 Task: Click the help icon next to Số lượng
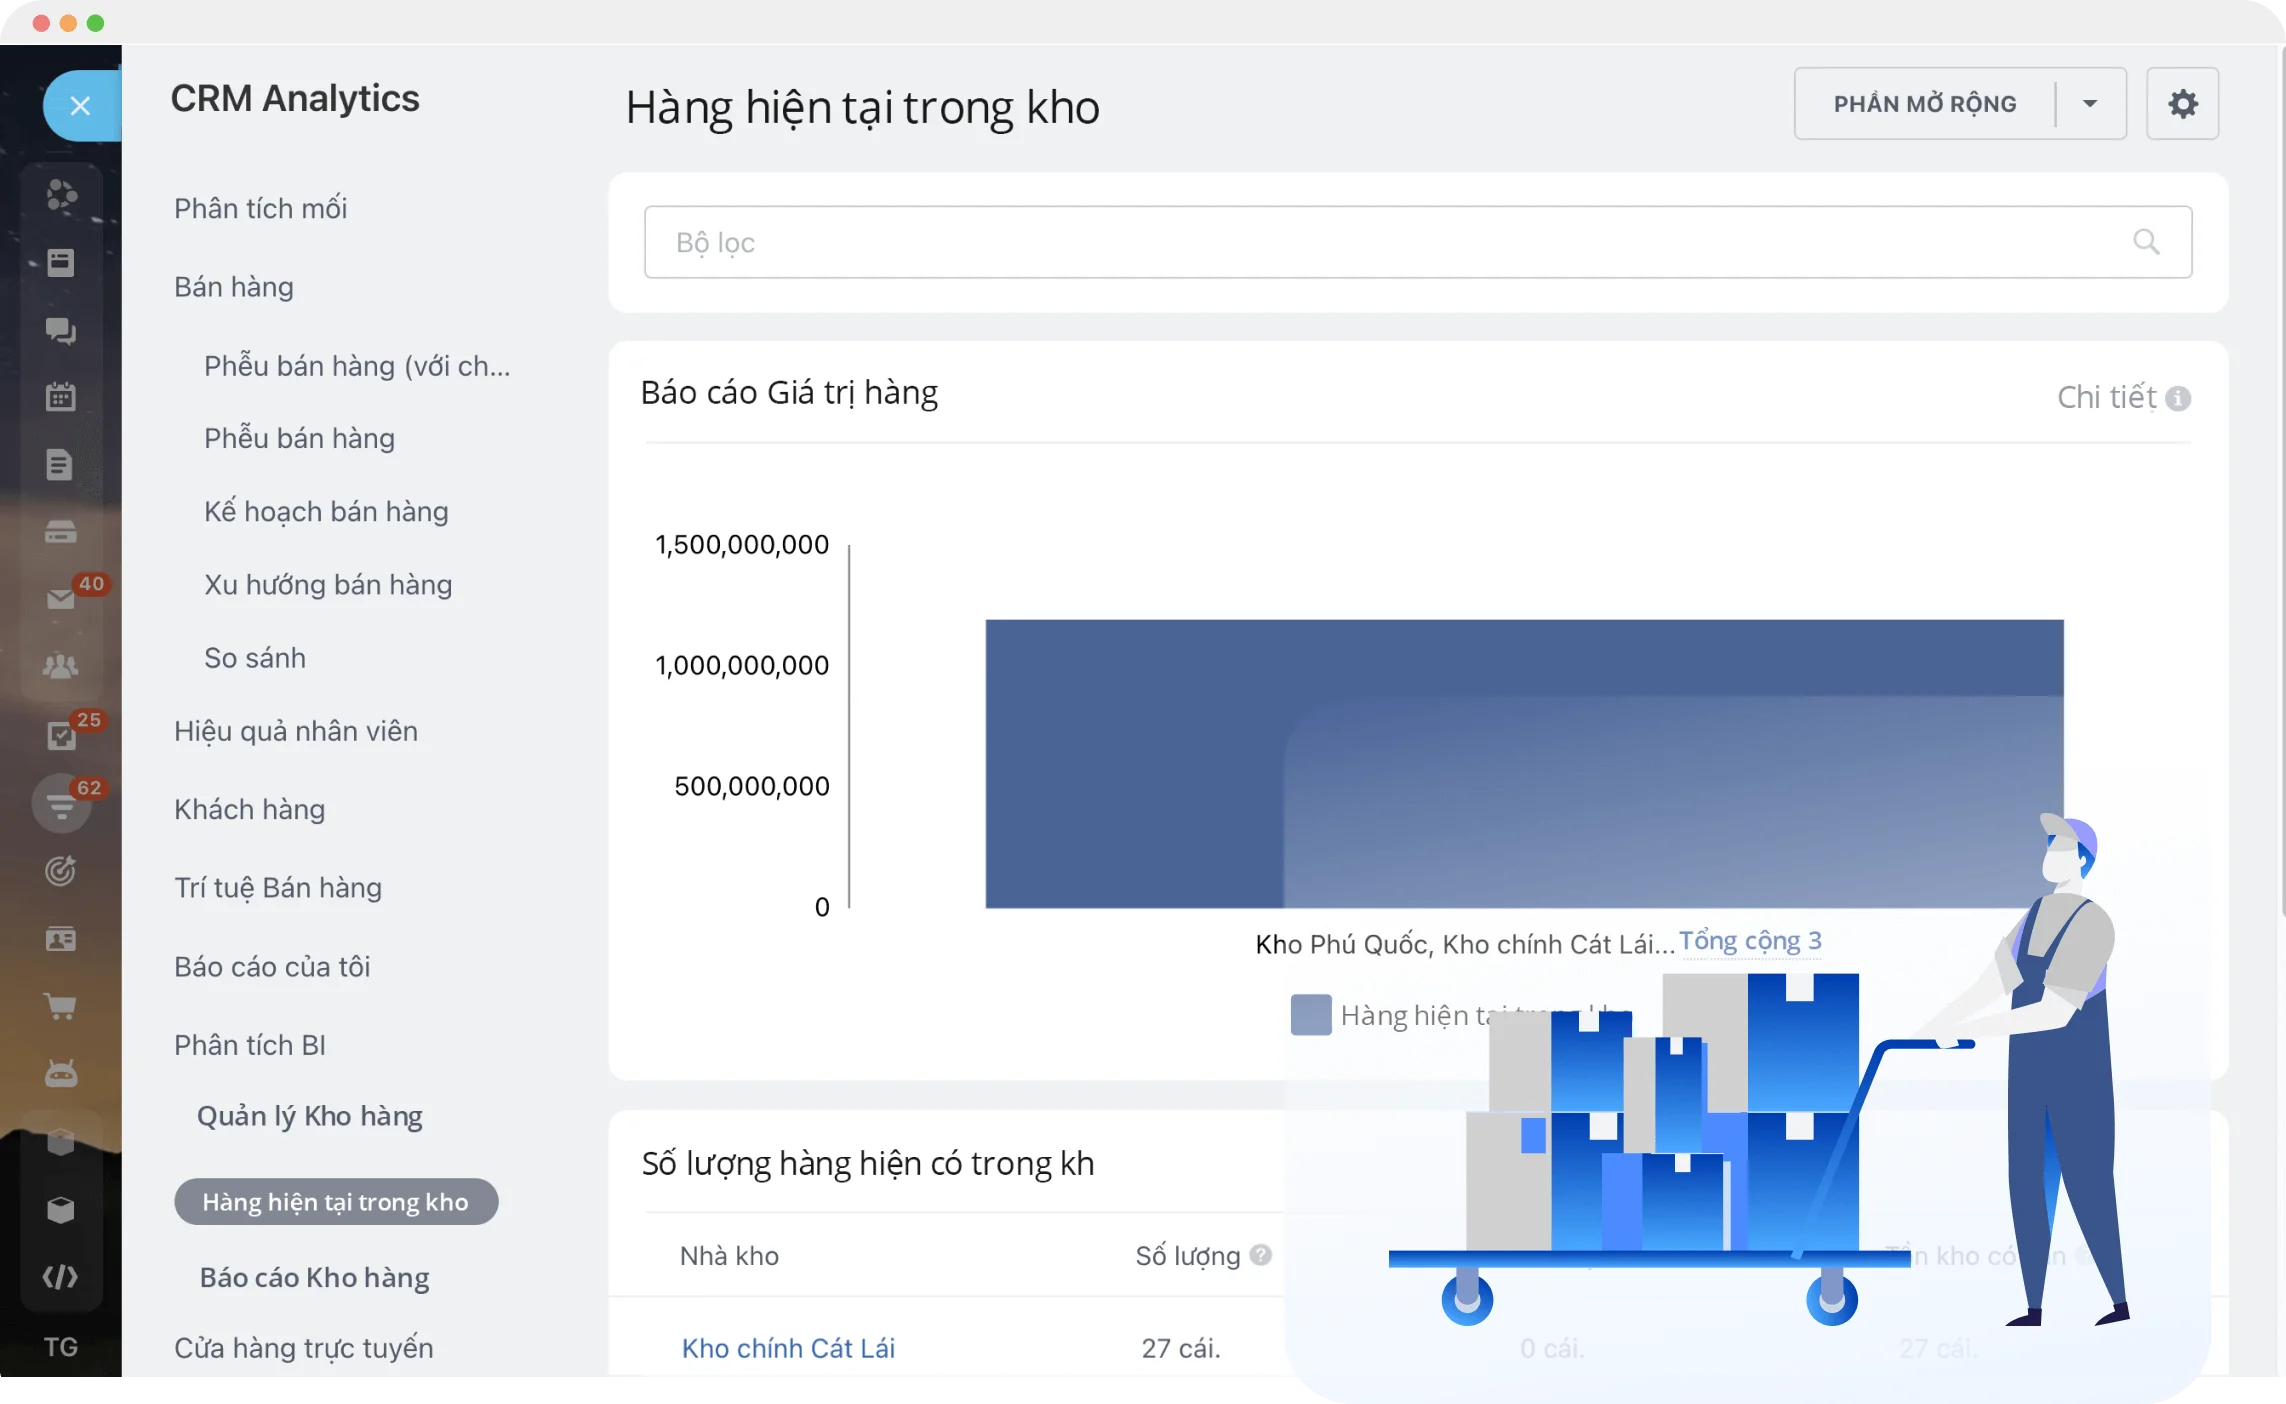1261,1254
